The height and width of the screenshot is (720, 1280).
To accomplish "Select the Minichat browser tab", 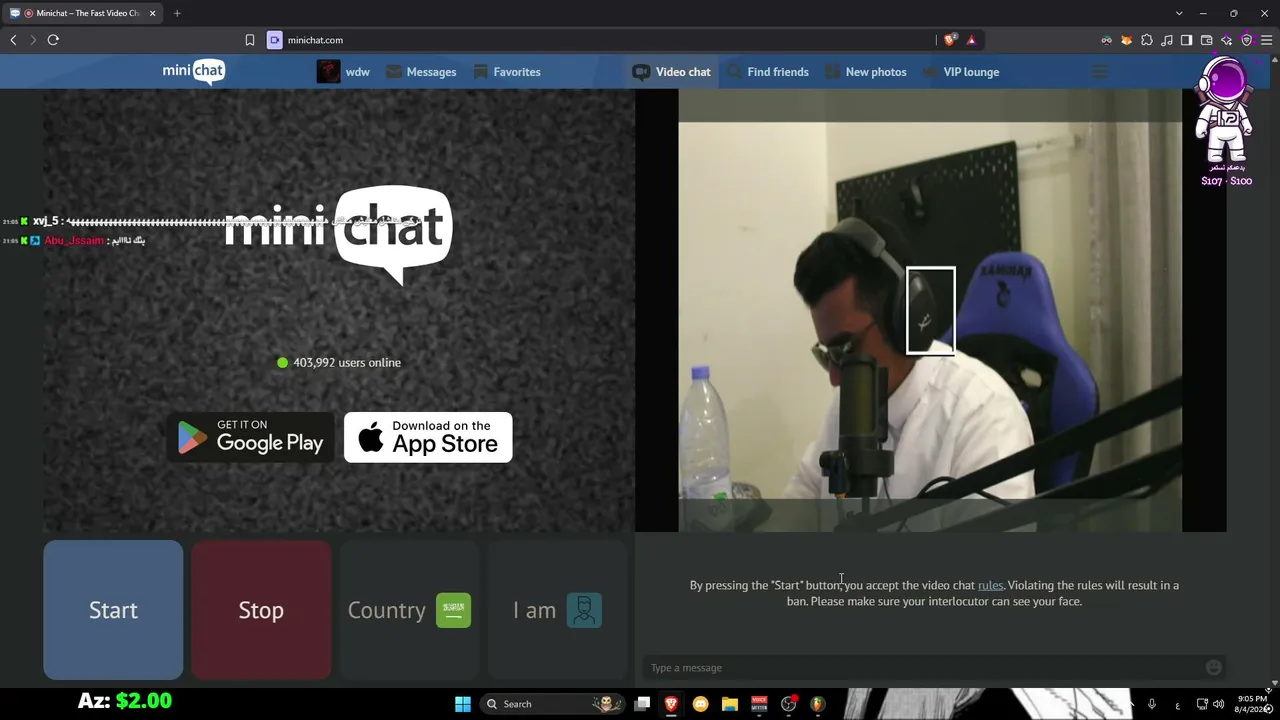I will (82, 13).
